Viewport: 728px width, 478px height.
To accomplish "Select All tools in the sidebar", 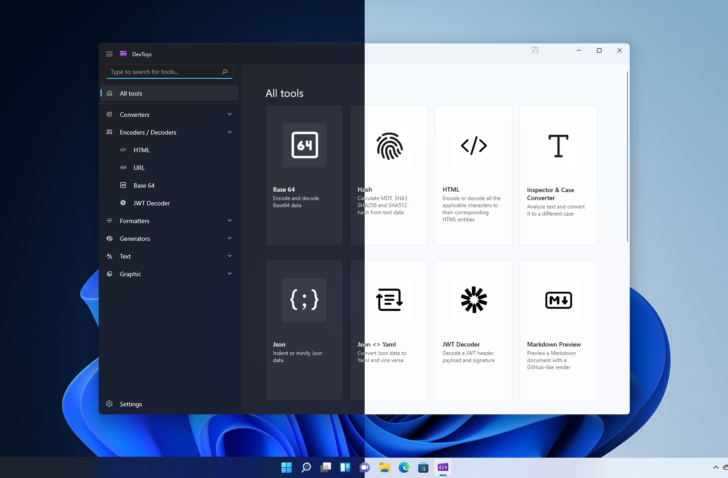I will click(169, 93).
